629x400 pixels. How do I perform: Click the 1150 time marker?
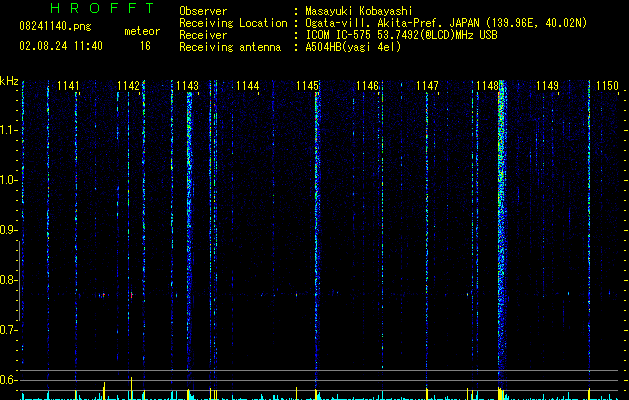coord(607,86)
